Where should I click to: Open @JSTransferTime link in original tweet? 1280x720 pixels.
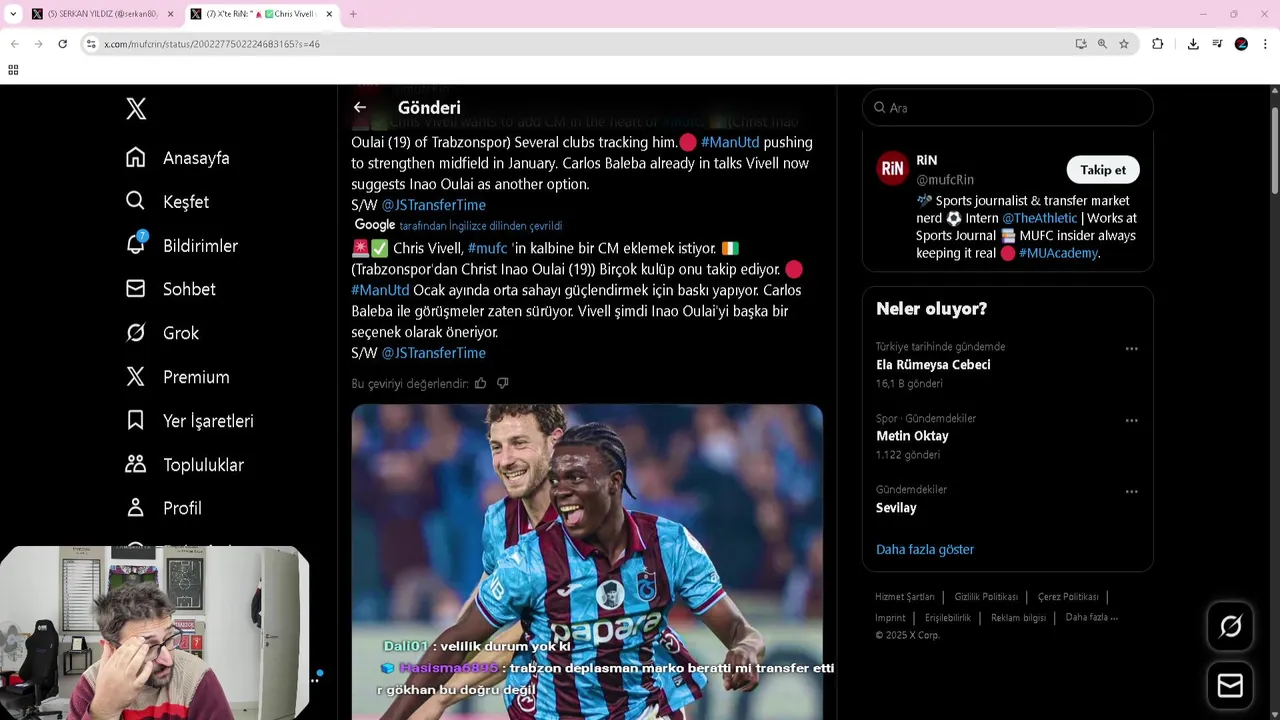(x=433, y=205)
